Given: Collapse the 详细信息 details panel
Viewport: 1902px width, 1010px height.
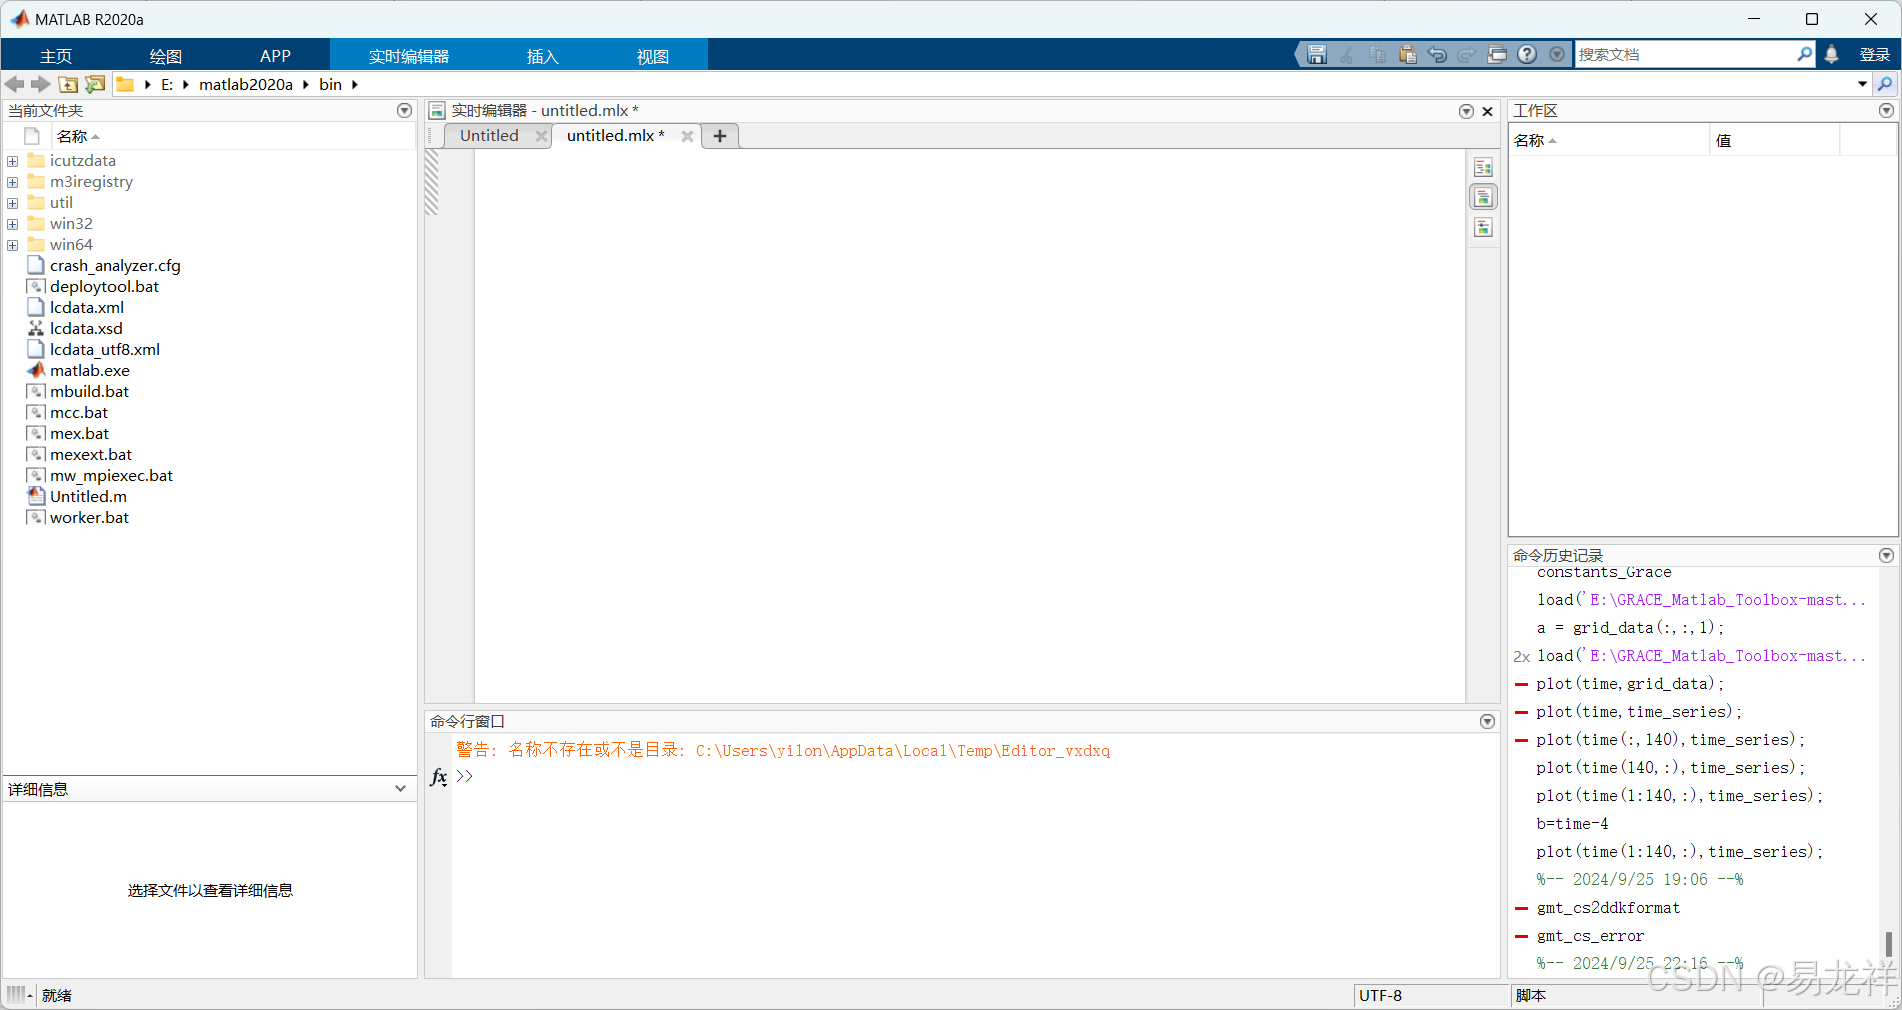Looking at the screenshot, I should (400, 789).
